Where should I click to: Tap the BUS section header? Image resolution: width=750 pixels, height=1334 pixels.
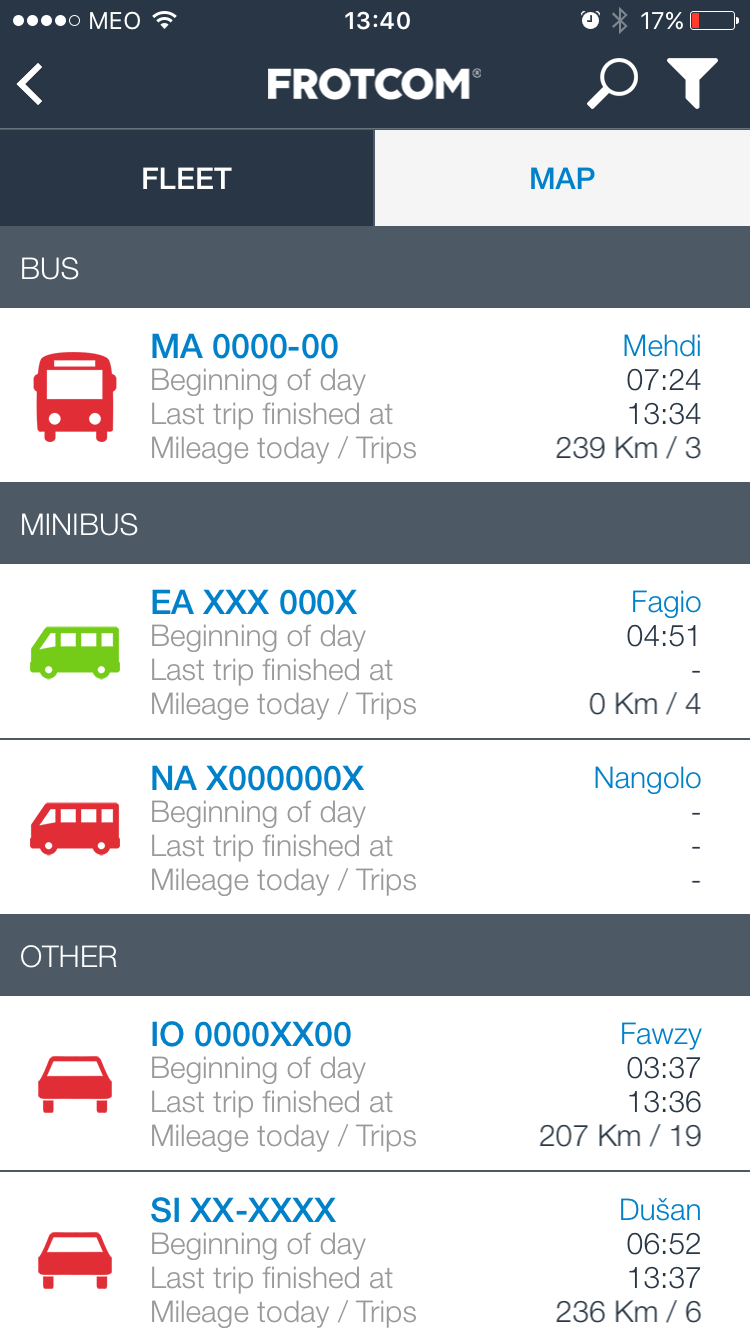375,268
